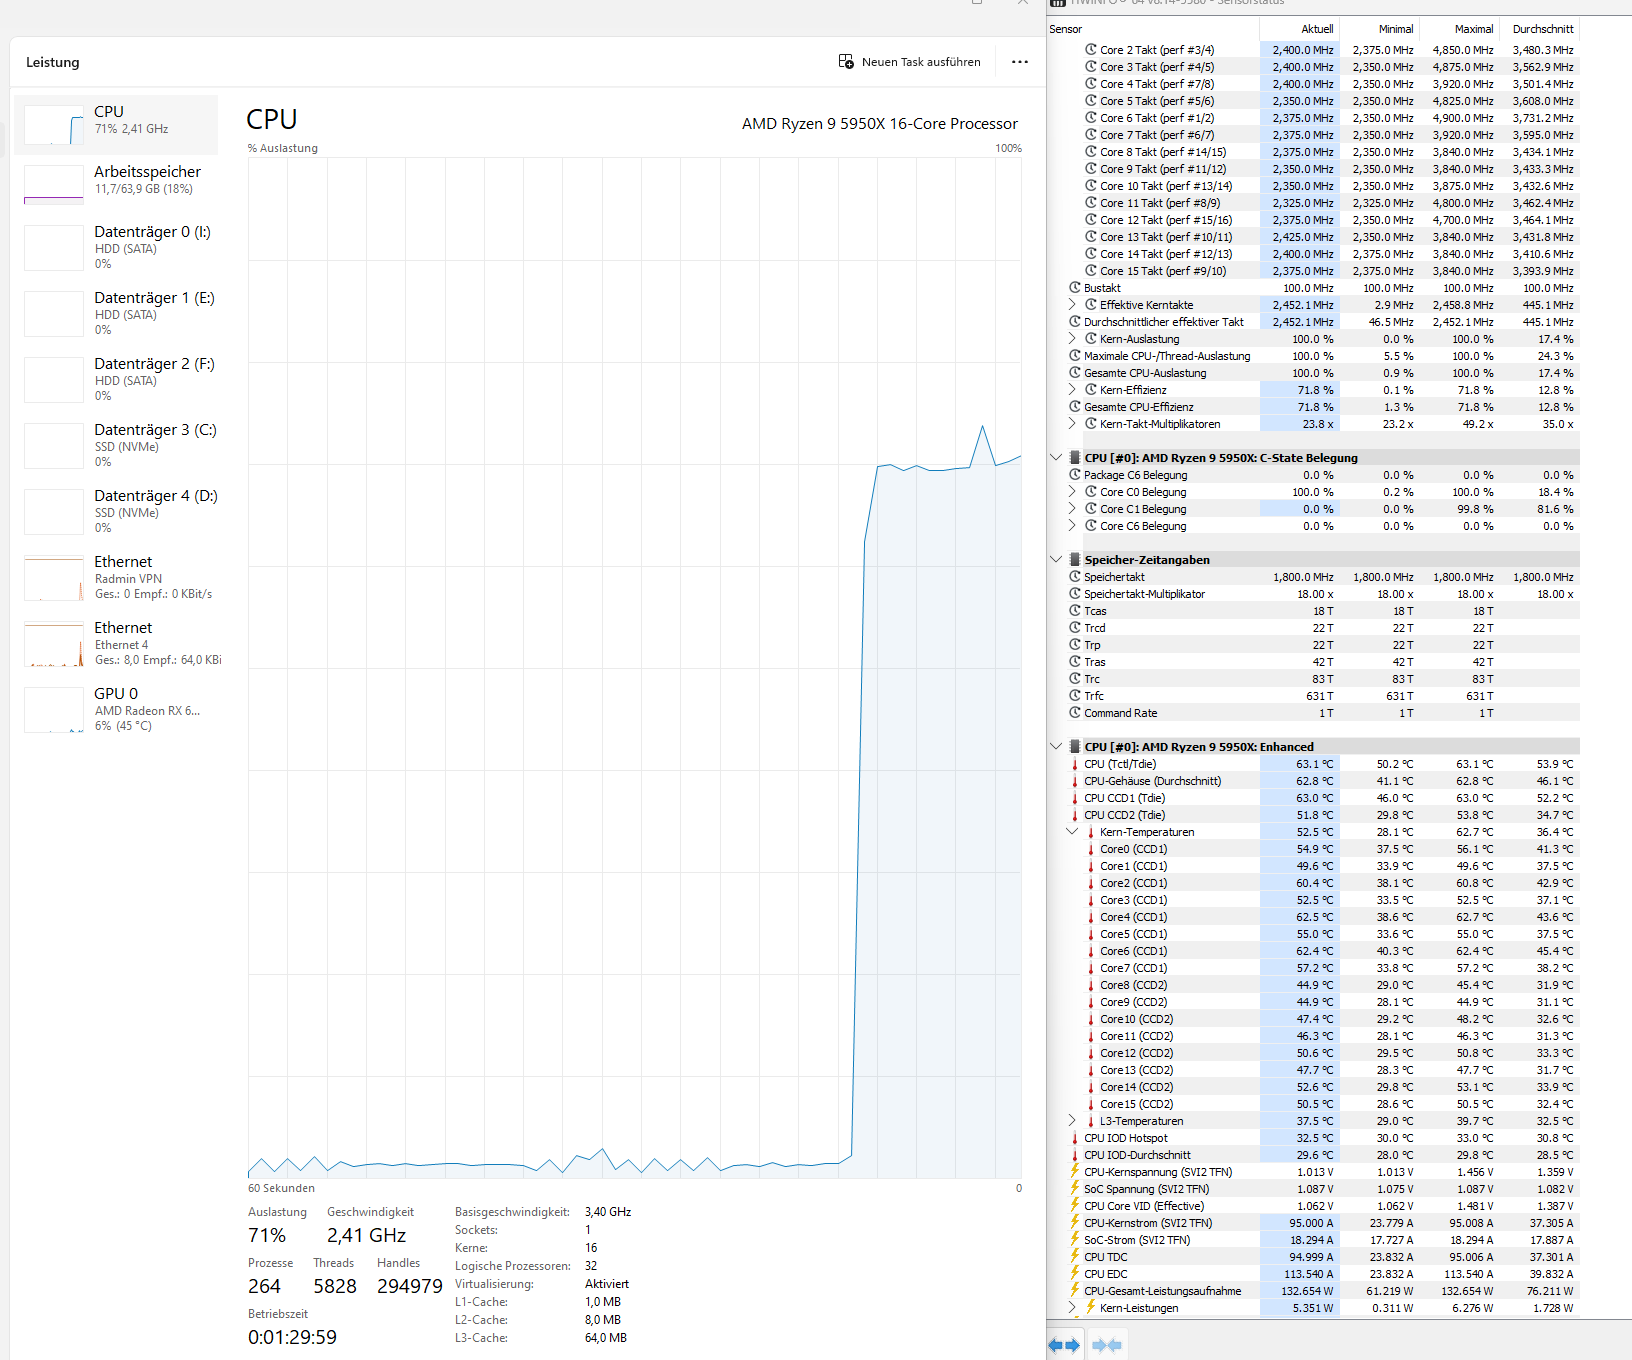This screenshot has width=1632, height=1360.
Task: Click the Datenträger 4 (D:) entry
Action: [x=116, y=511]
